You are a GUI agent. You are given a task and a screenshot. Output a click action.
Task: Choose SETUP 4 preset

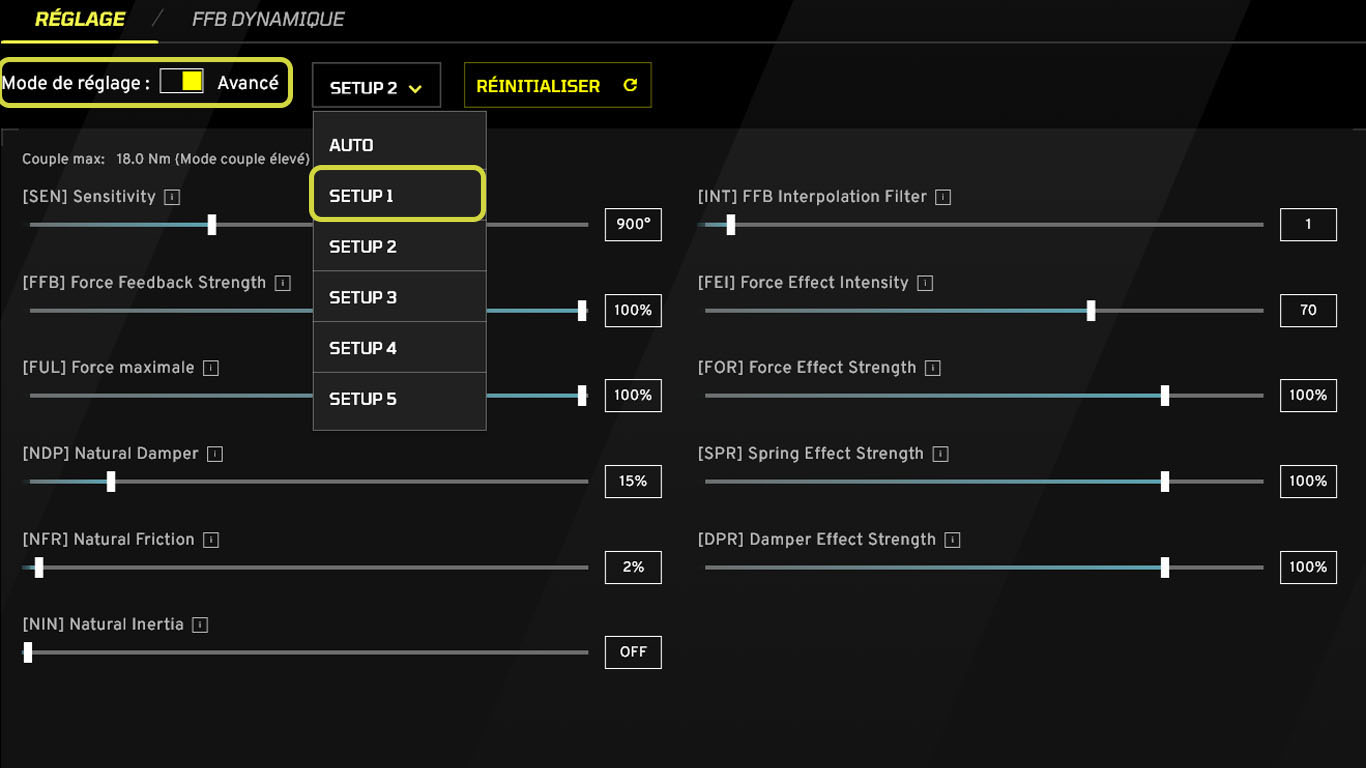coord(399,348)
